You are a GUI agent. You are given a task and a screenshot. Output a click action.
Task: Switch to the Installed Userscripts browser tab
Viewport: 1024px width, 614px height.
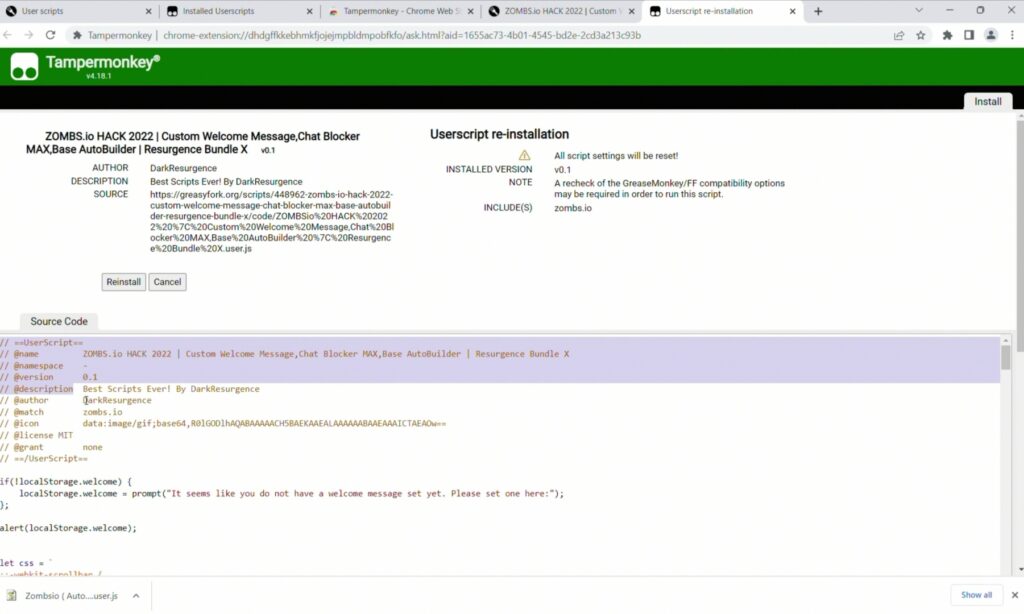coord(239,11)
